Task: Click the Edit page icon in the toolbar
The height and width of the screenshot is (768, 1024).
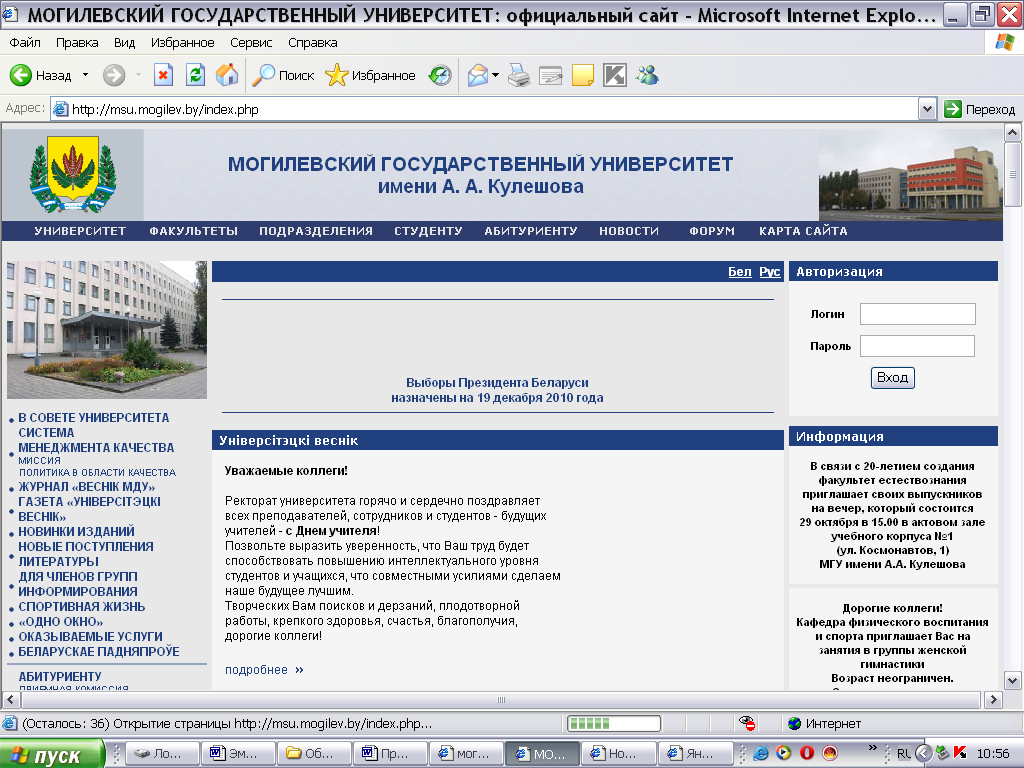Action: tap(551, 76)
